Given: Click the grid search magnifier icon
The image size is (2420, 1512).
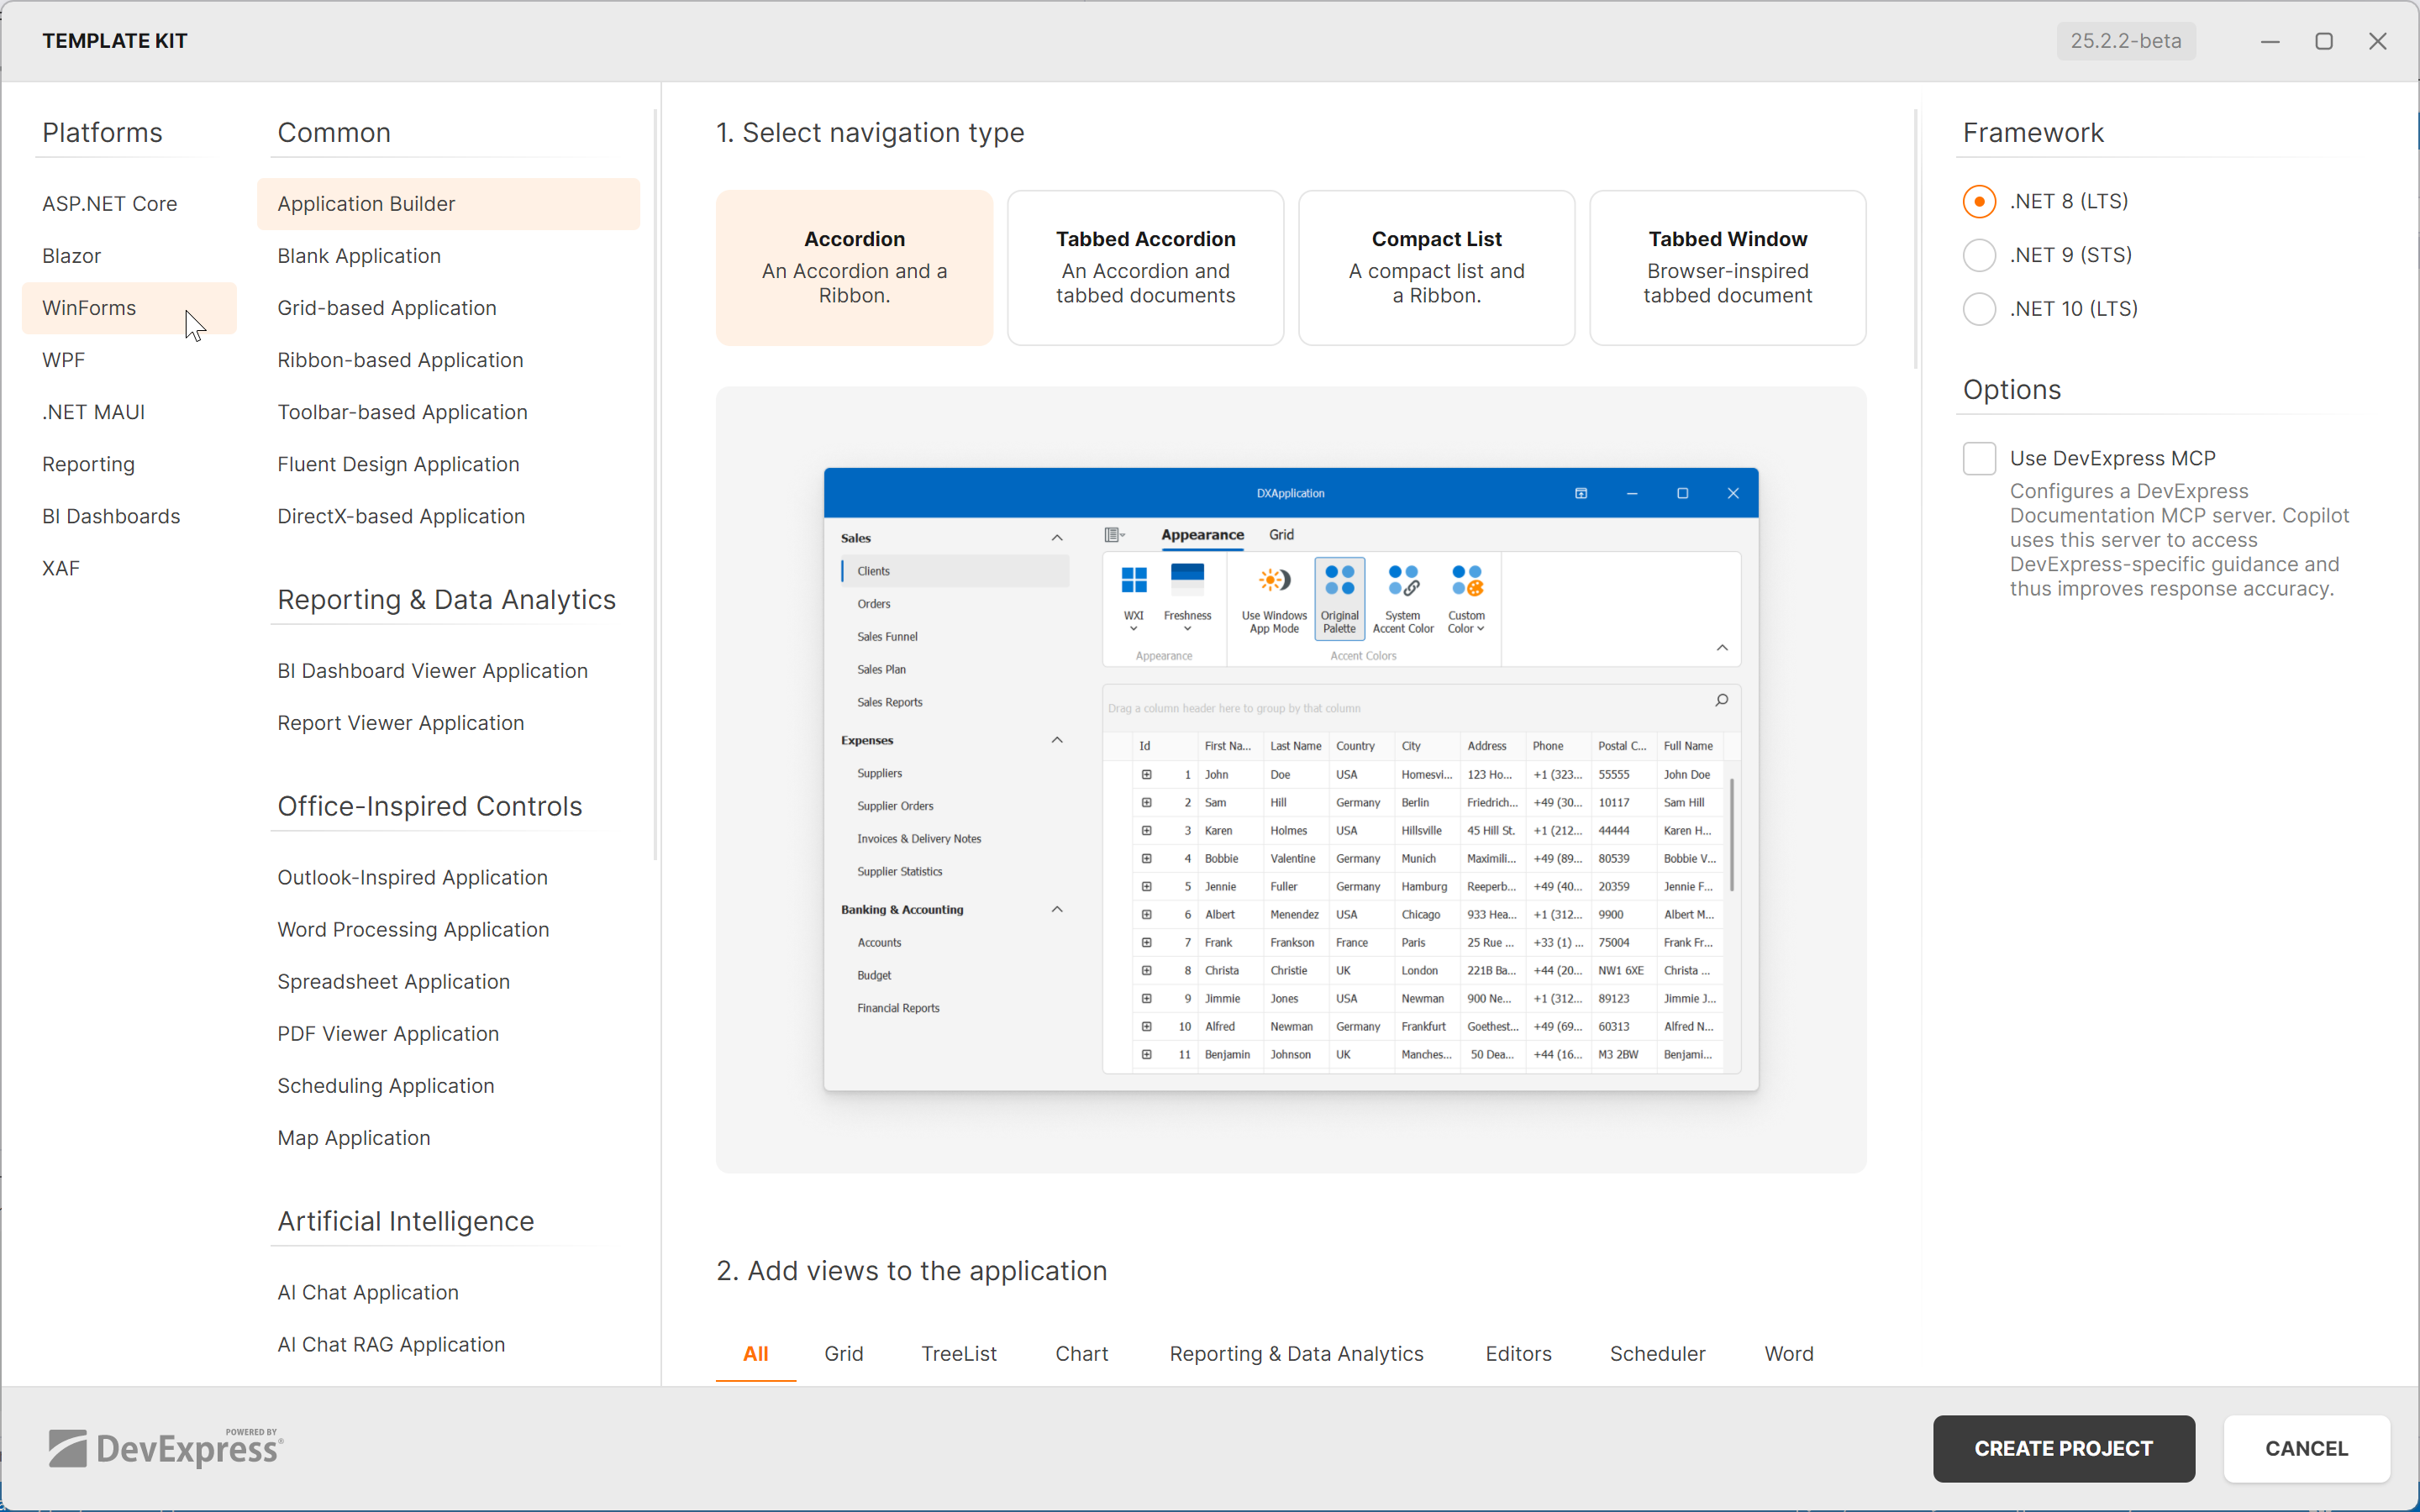Looking at the screenshot, I should pyautogui.click(x=1721, y=700).
